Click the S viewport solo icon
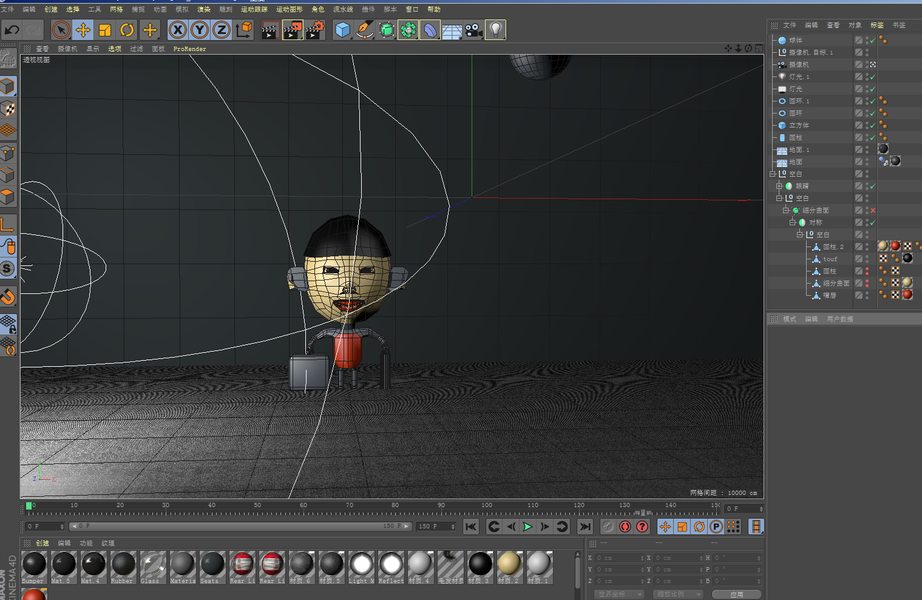 (8, 269)
